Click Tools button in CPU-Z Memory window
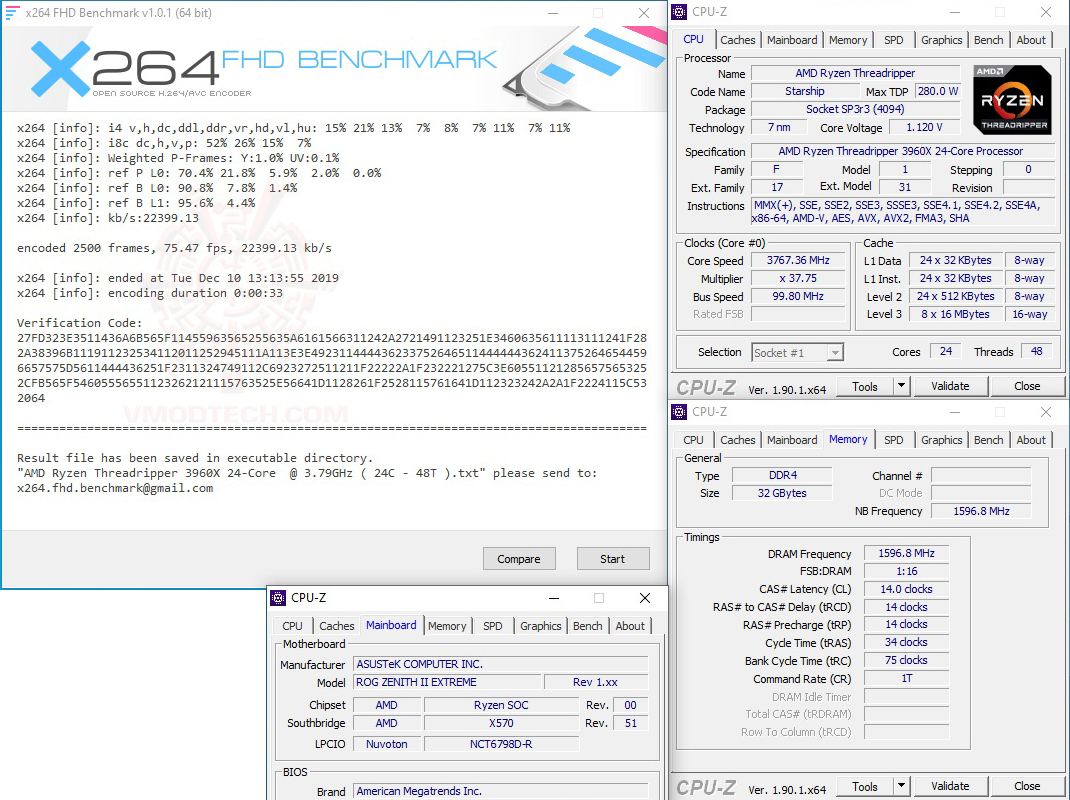The width and height of the screenshot is (1070, 800). (x=865, y=786)
